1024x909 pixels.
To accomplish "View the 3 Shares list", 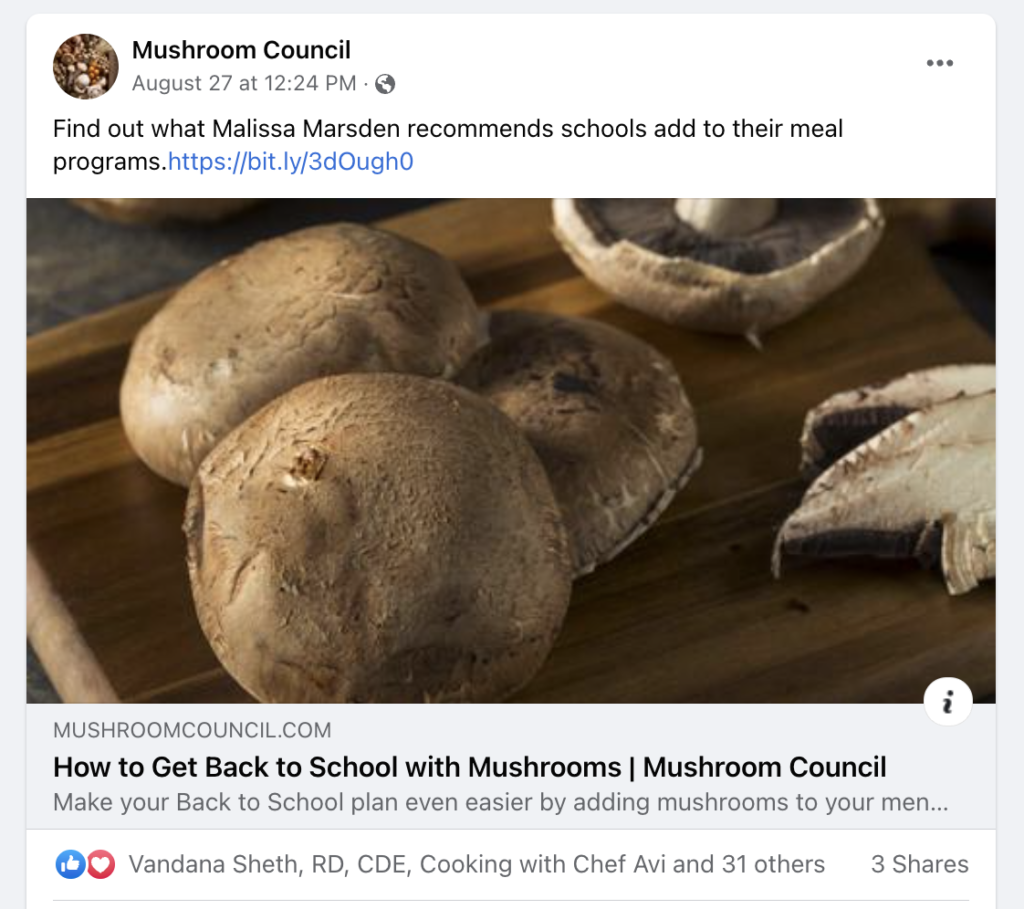I will (x=919, y=865).
